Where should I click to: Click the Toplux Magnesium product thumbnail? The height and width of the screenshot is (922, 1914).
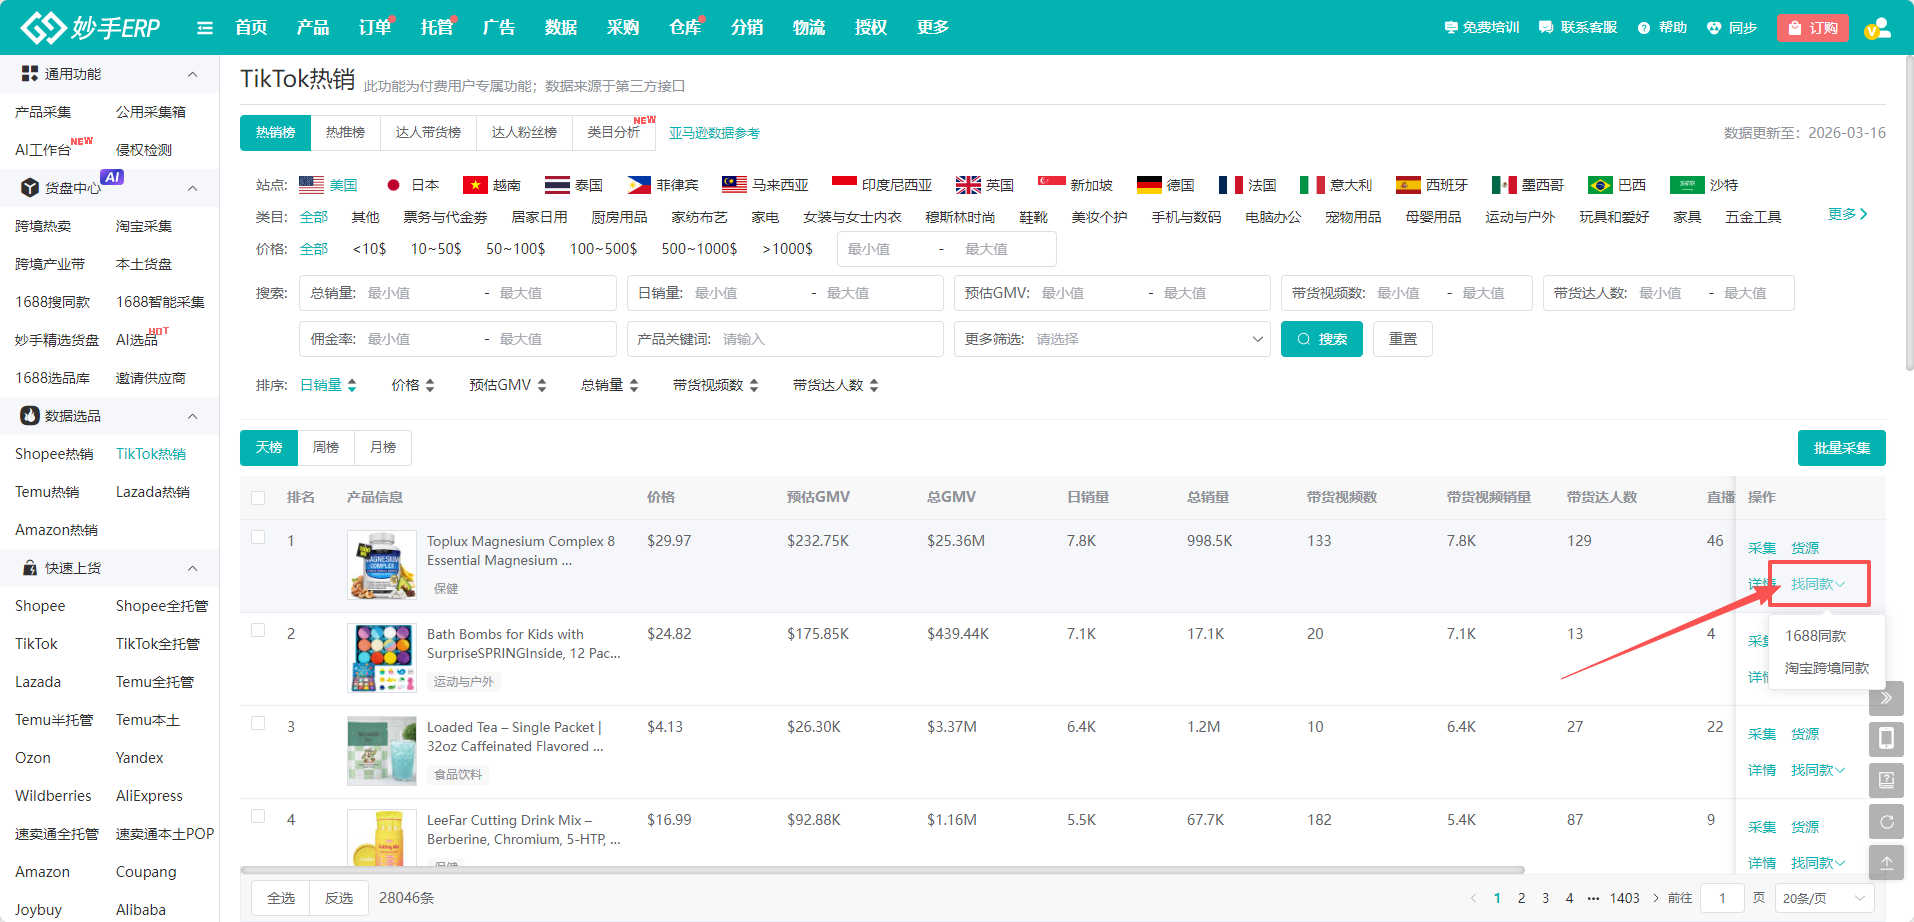click(x=382, y=565)
